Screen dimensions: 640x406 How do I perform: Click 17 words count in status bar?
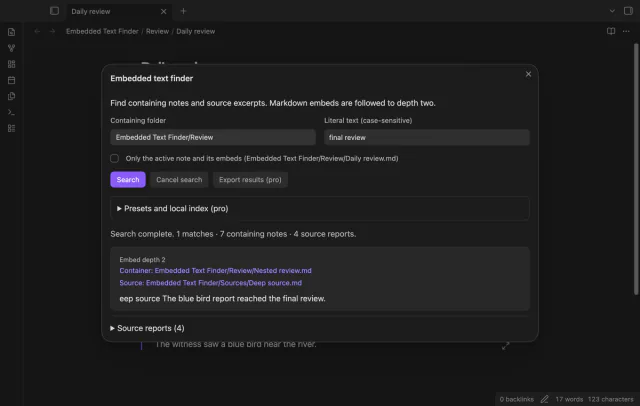coord(569,399)
